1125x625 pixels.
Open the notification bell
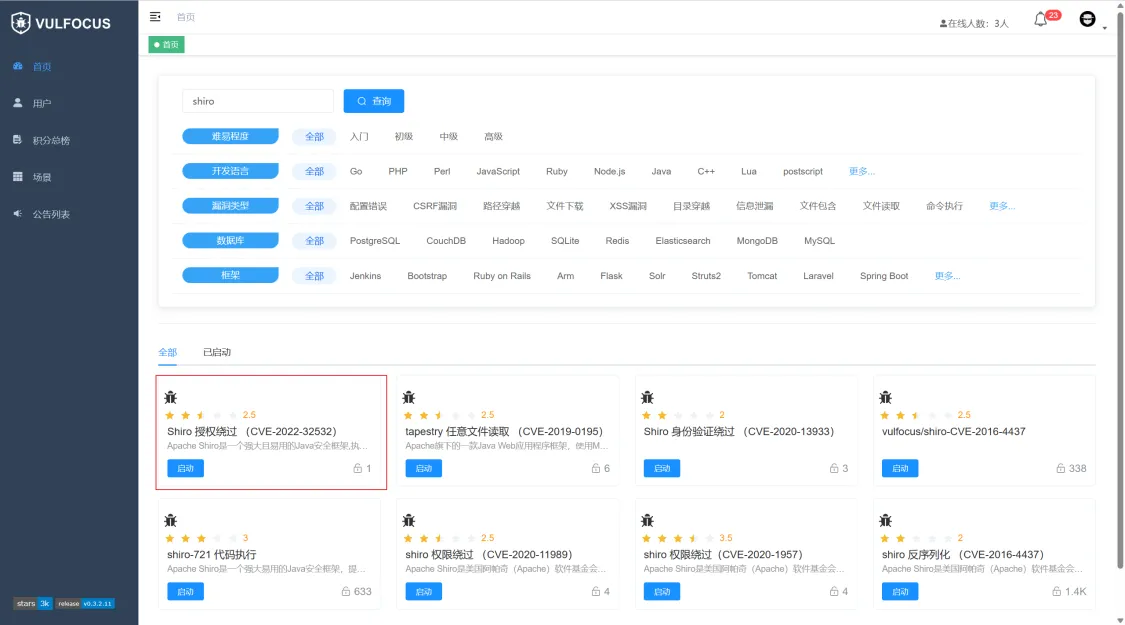point(1040,19)
